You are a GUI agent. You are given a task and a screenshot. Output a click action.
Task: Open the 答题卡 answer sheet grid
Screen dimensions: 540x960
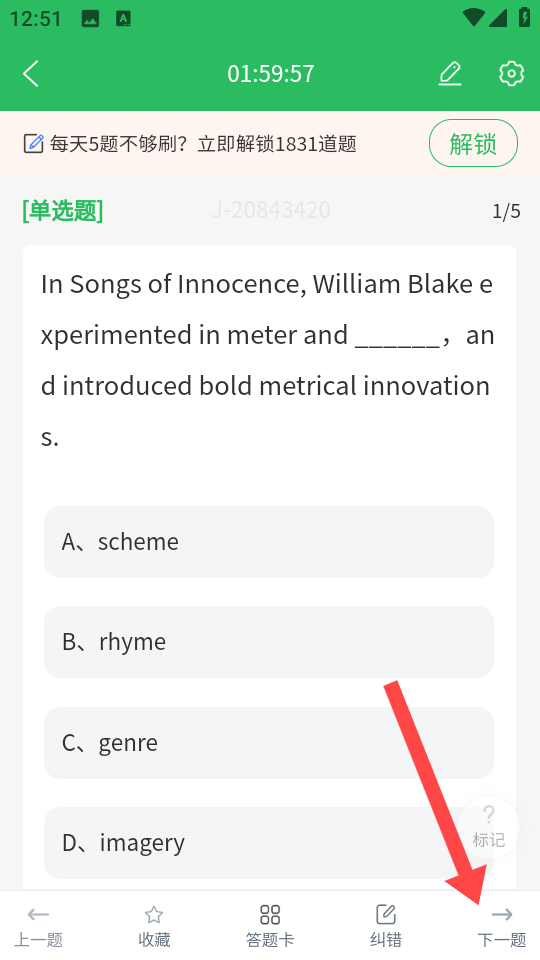point(269,926)
